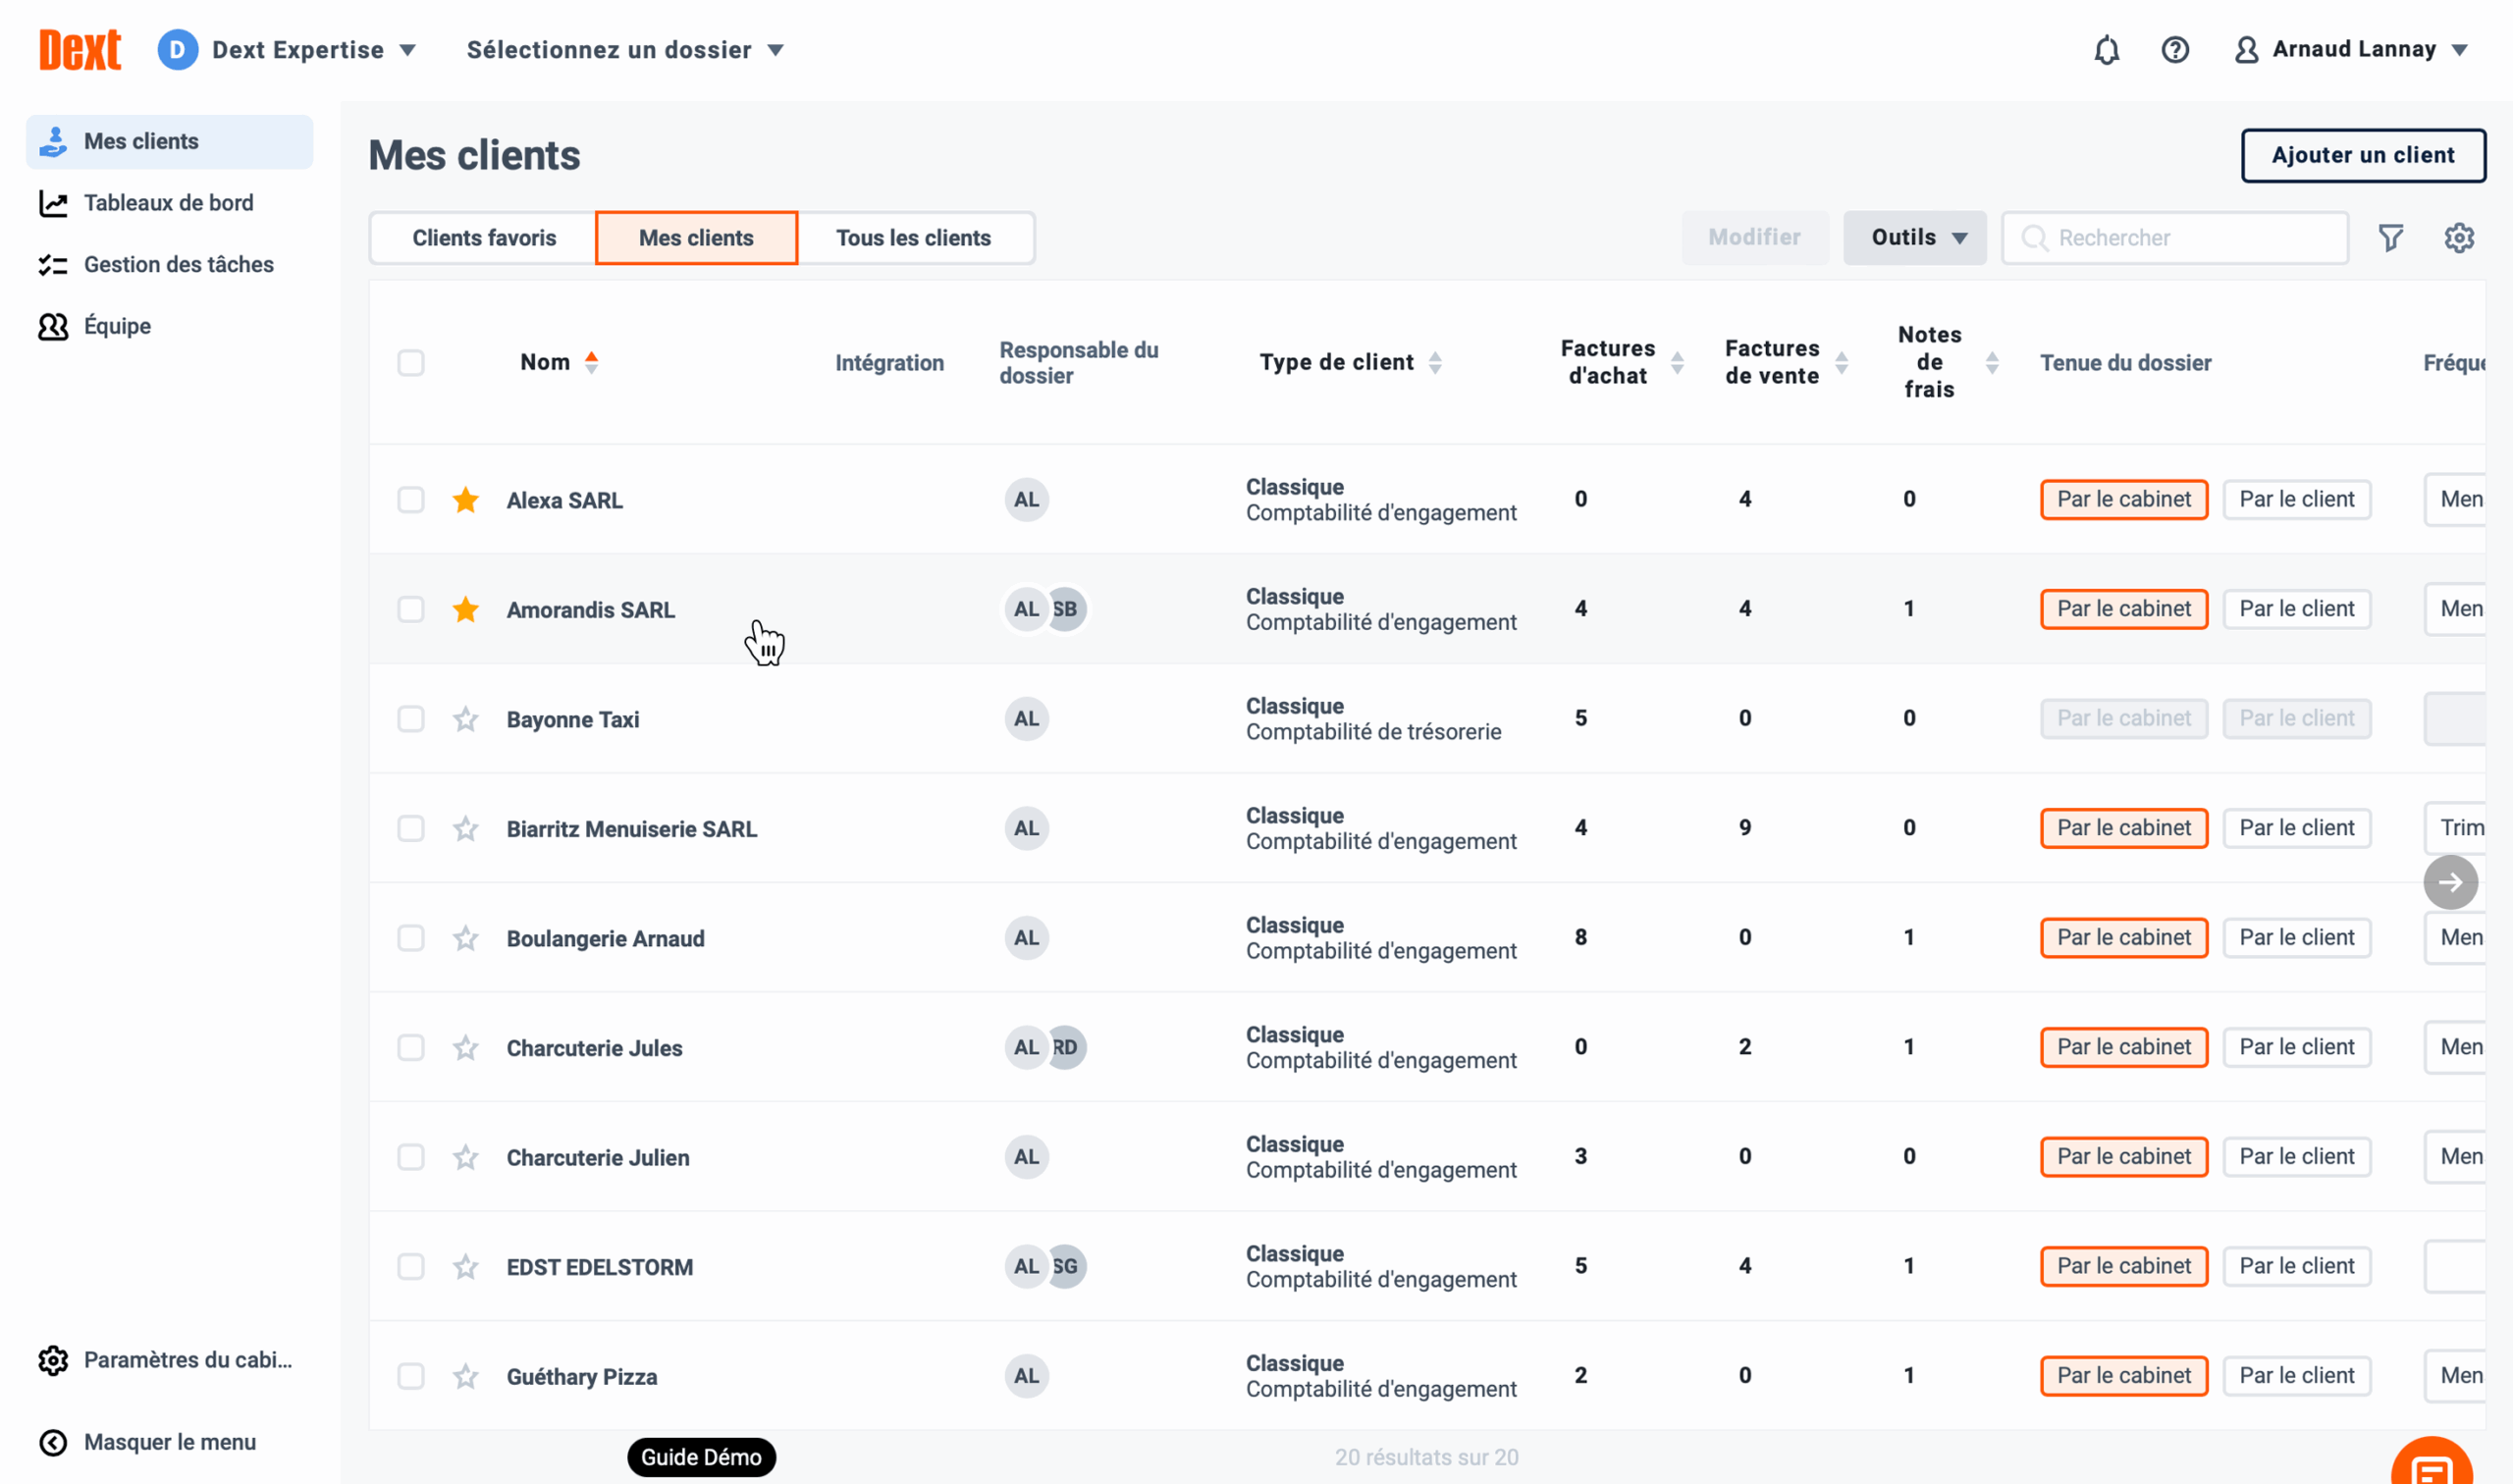Select Par le client for Charcuterie Julien
The width and height of the screenshot is (2513, 1484).
[2296, 1156]
